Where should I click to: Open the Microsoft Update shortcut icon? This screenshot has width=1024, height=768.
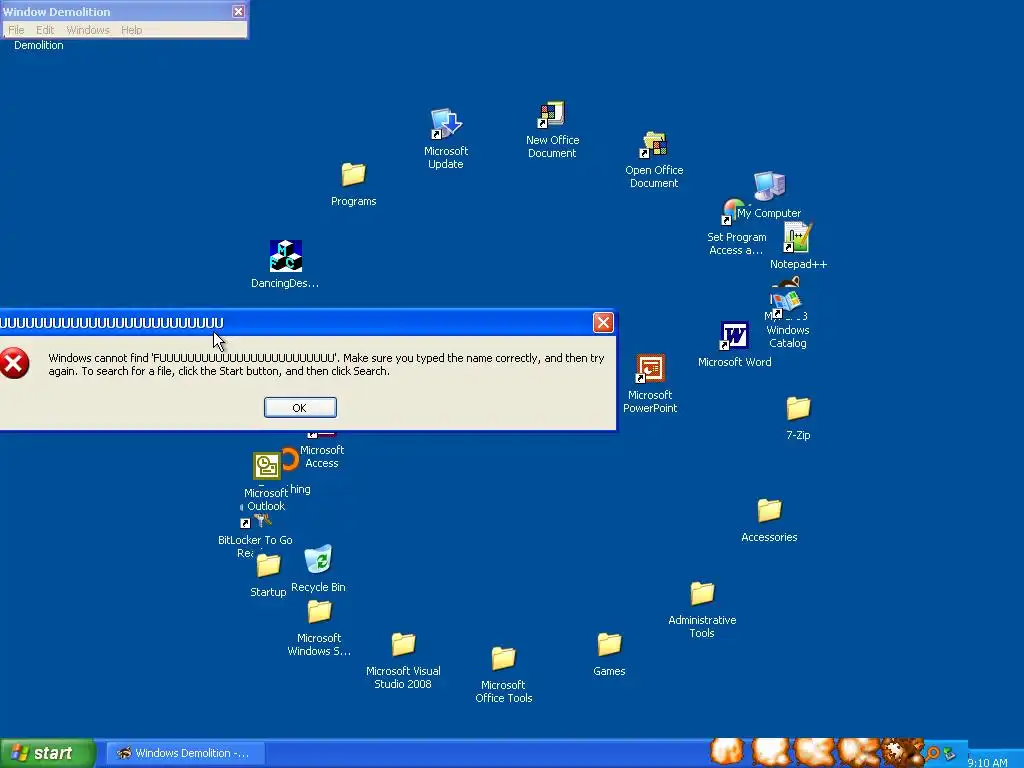coord(446,124)
